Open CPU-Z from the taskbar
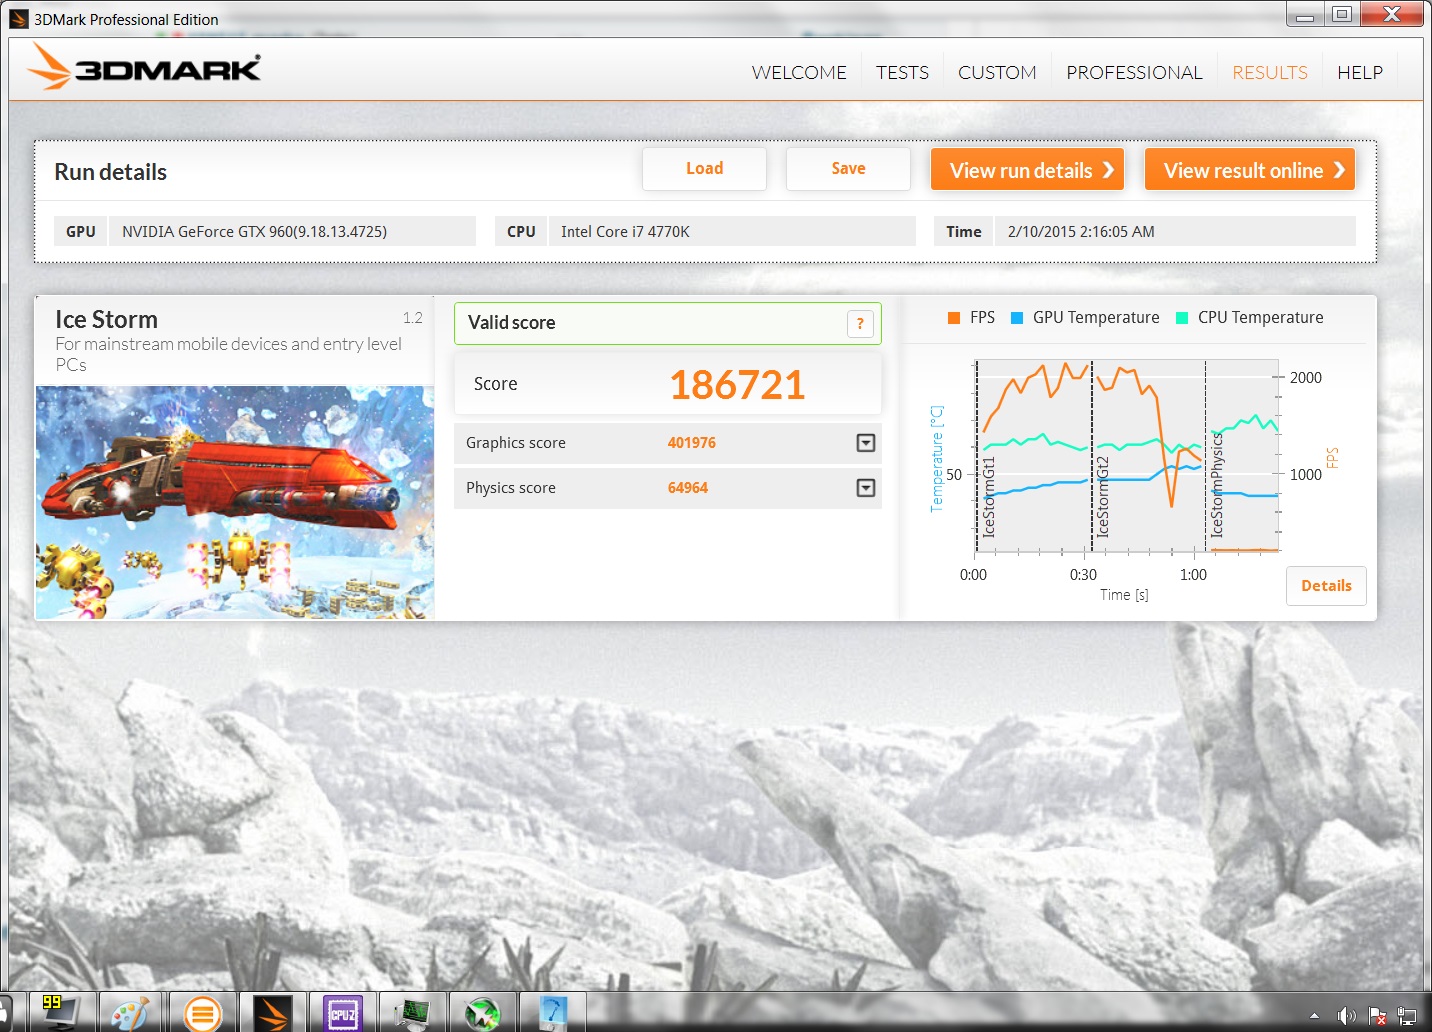Image resolution: width=1432 pixels, height=1032 pixels. pos(343,1012)
